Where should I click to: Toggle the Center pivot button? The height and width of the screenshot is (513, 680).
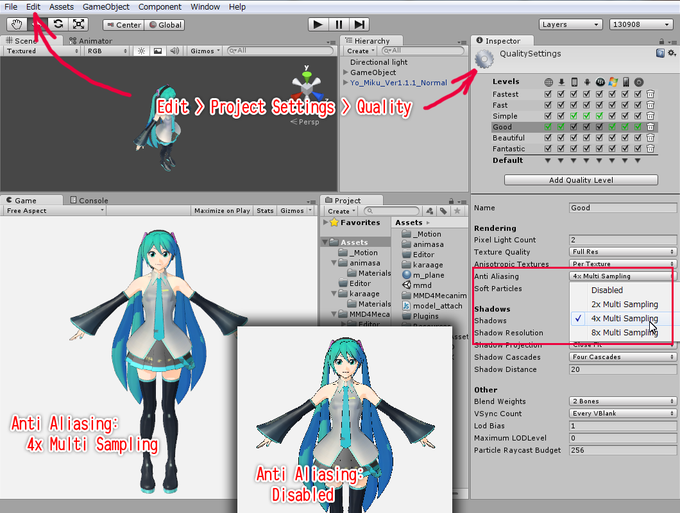pyautogui.click(x=124, y=25)
